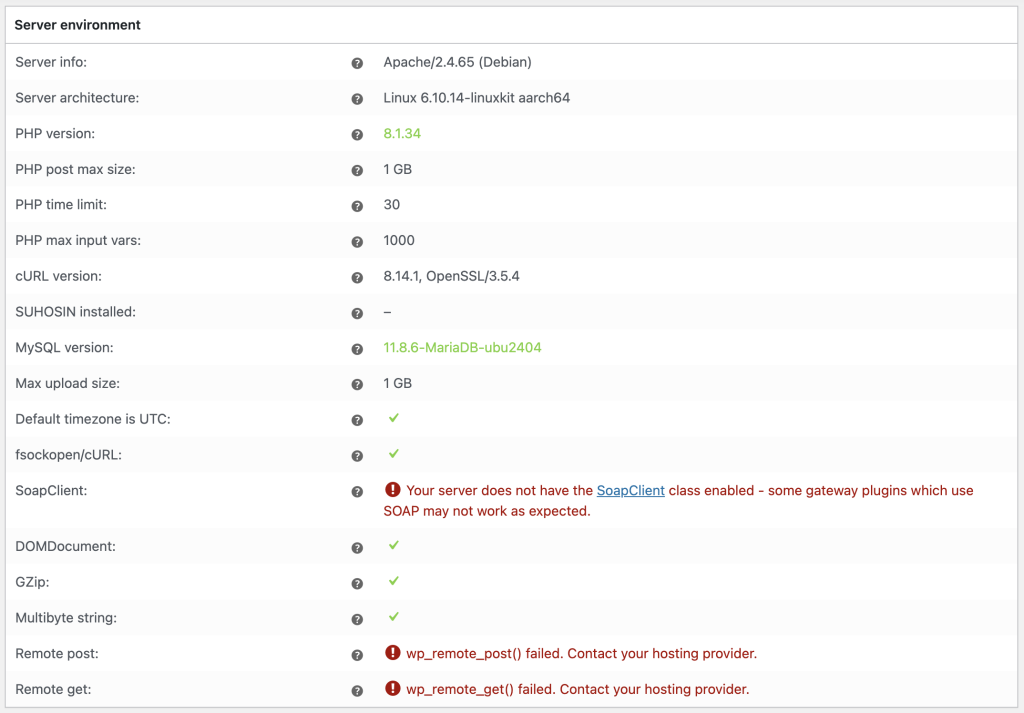1024x713 pixels.
Task: Click help icon beside SUHOSIN installed
Action: point(357,313)
